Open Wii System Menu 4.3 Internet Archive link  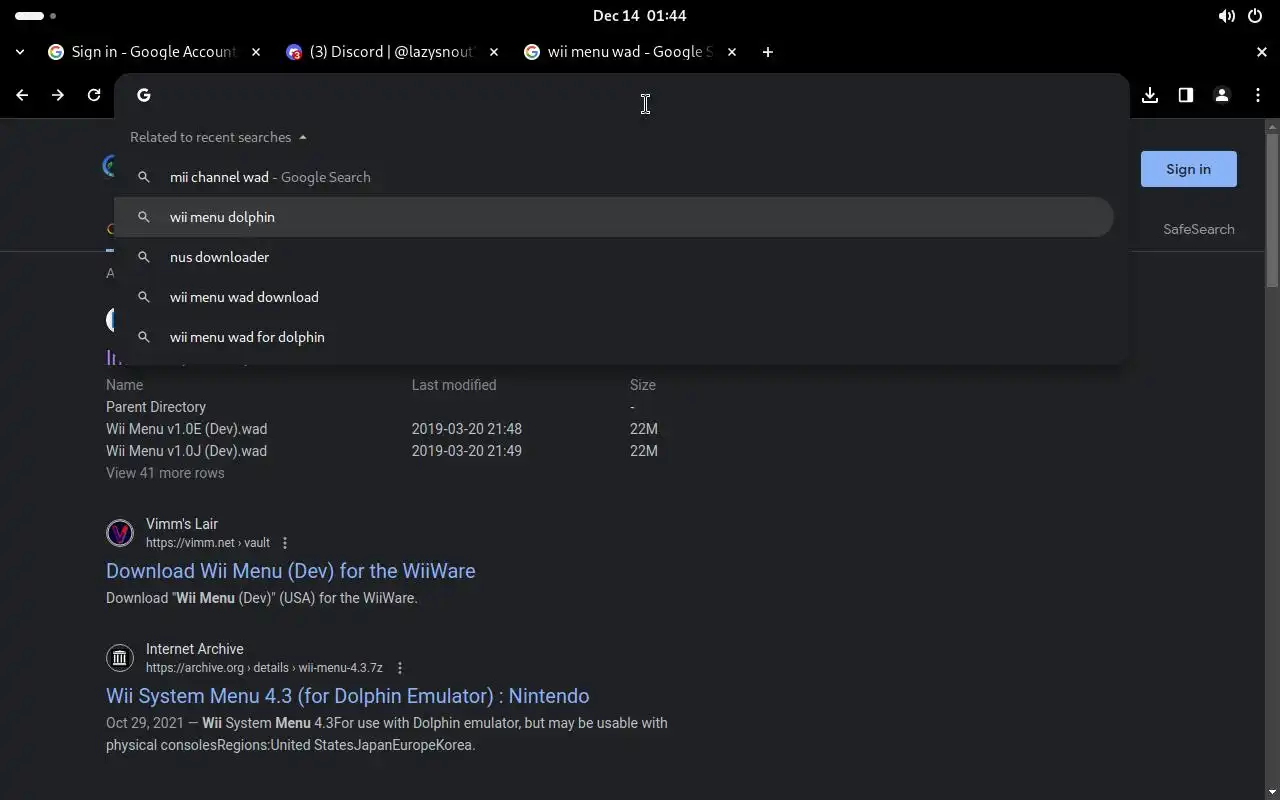(x=347, y=696)
